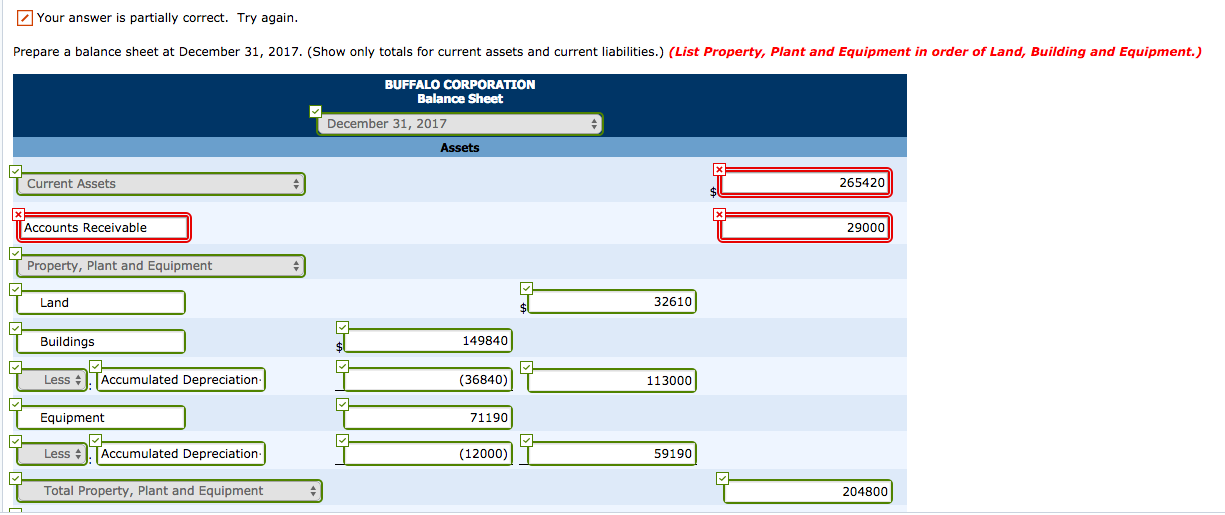Click red X icon beside Accounts Receivable label

(x=18, y=214)
